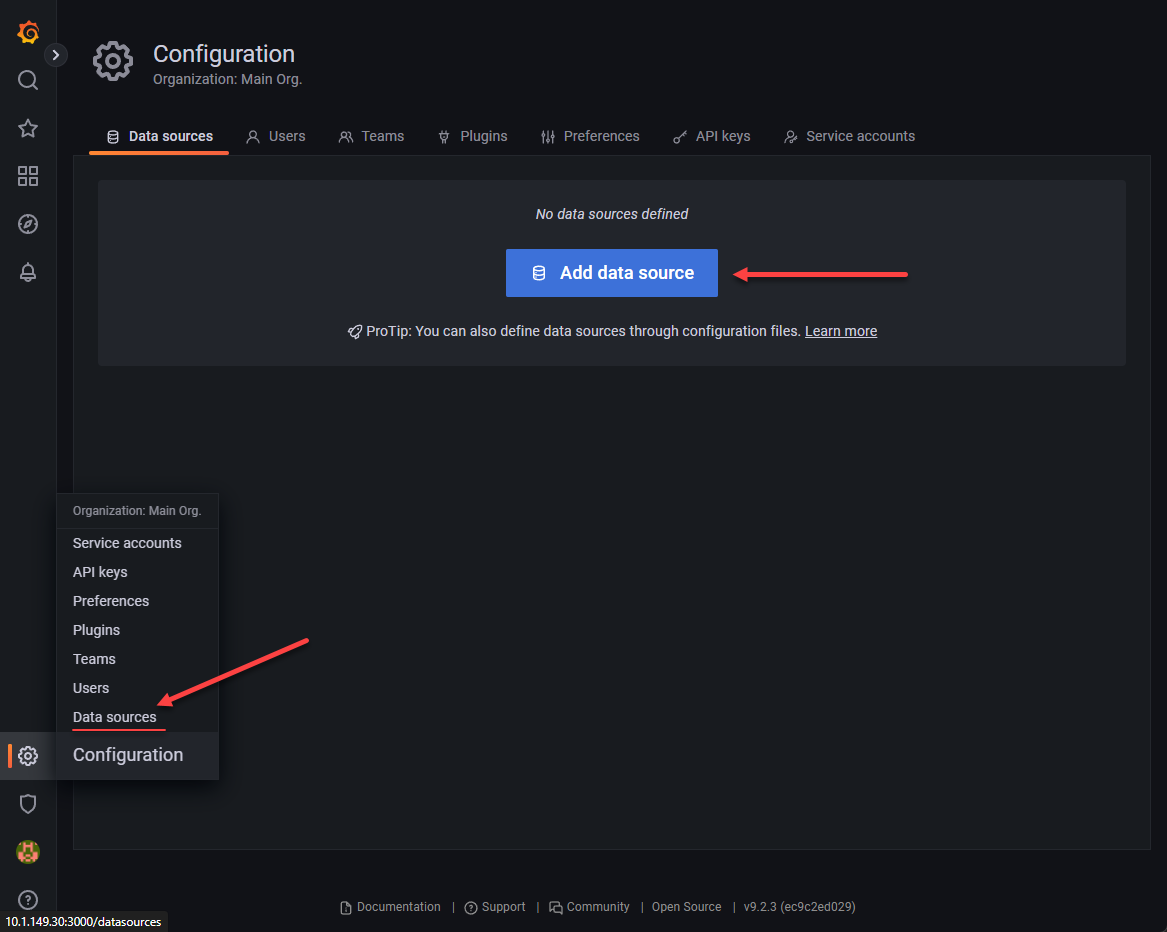Open the Alerting bell icon
Image resolution: width=1167 pixels, height=932 pixels.
(x=28, y=272)
